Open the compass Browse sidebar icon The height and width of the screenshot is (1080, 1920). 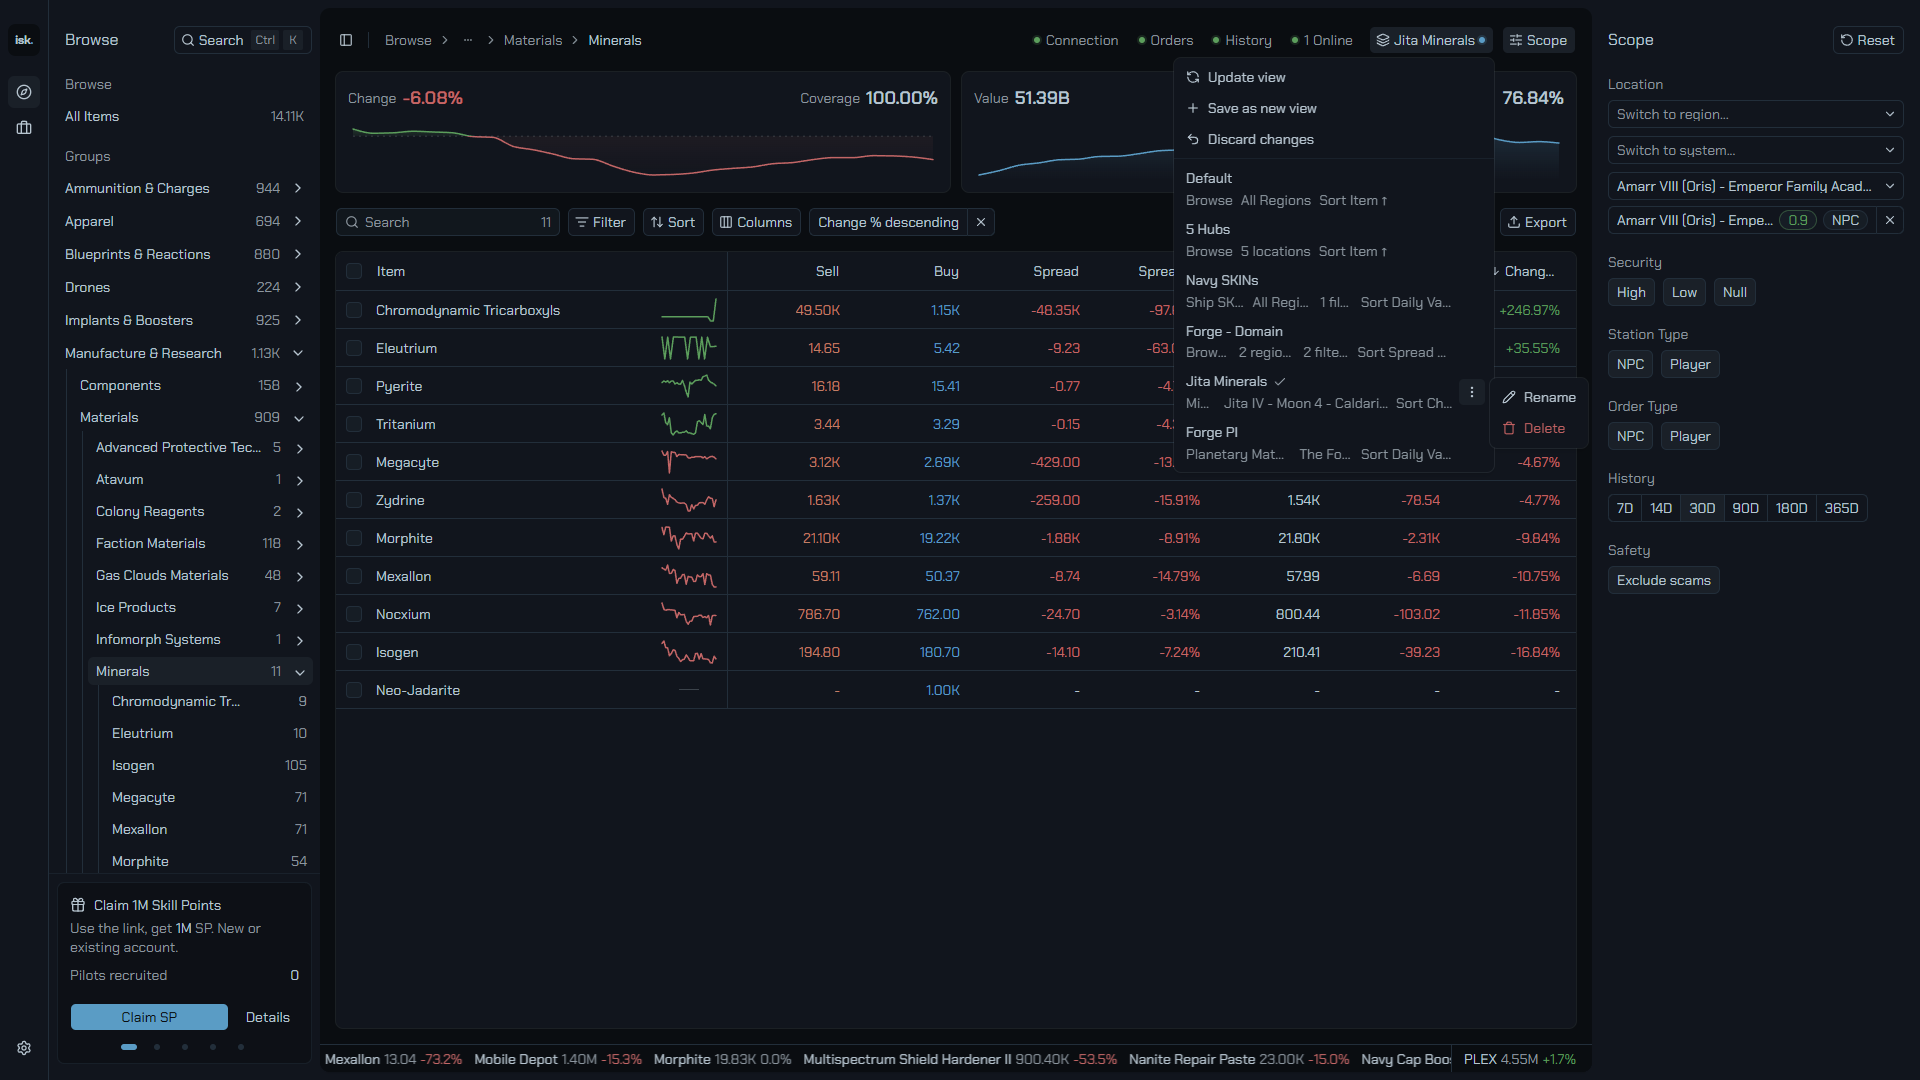pos(24,92)
